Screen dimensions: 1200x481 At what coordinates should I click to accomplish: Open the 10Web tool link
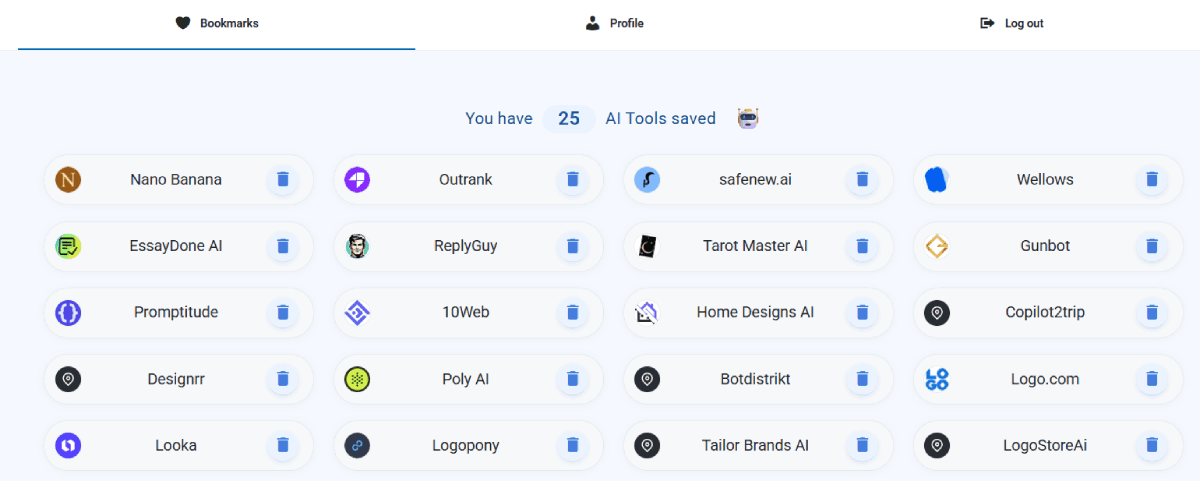coord(466,313)
